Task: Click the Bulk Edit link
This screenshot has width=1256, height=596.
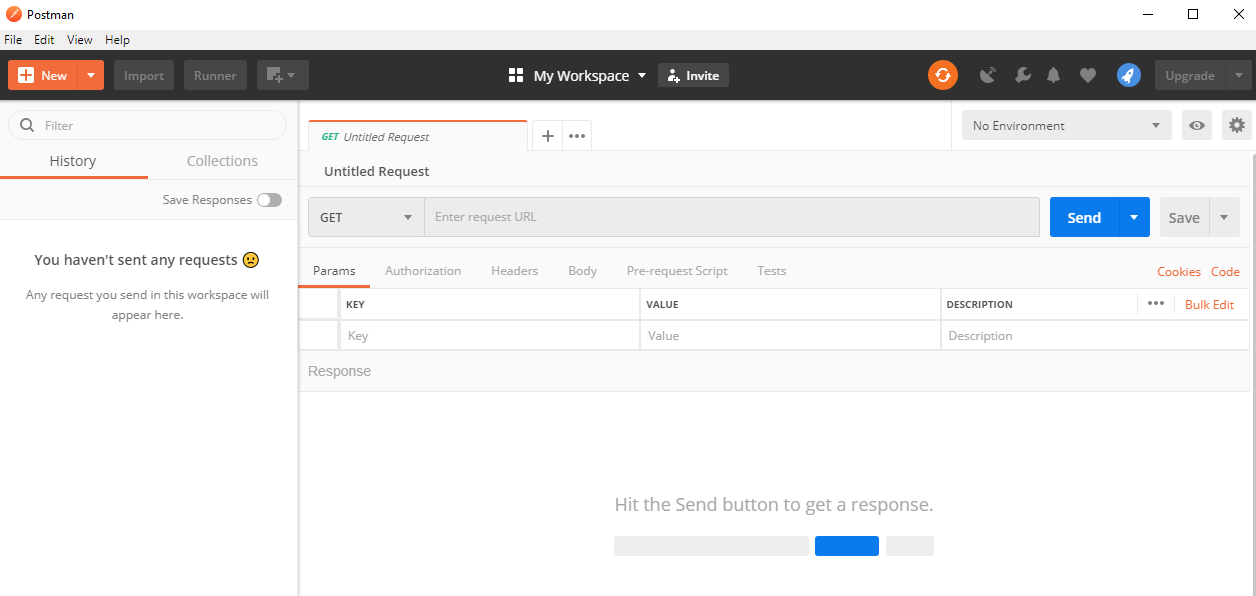Action: [1209, 305]
